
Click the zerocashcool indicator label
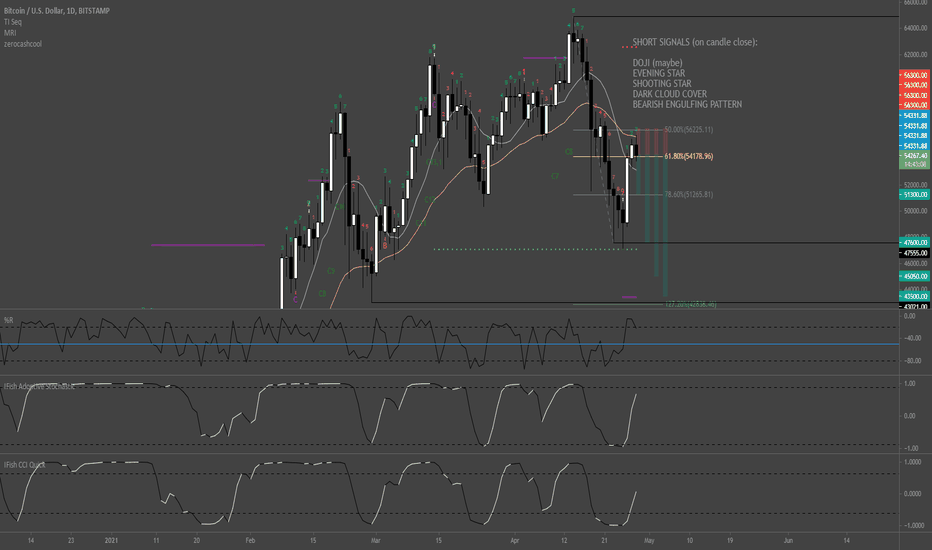click(x=23, y=44)
